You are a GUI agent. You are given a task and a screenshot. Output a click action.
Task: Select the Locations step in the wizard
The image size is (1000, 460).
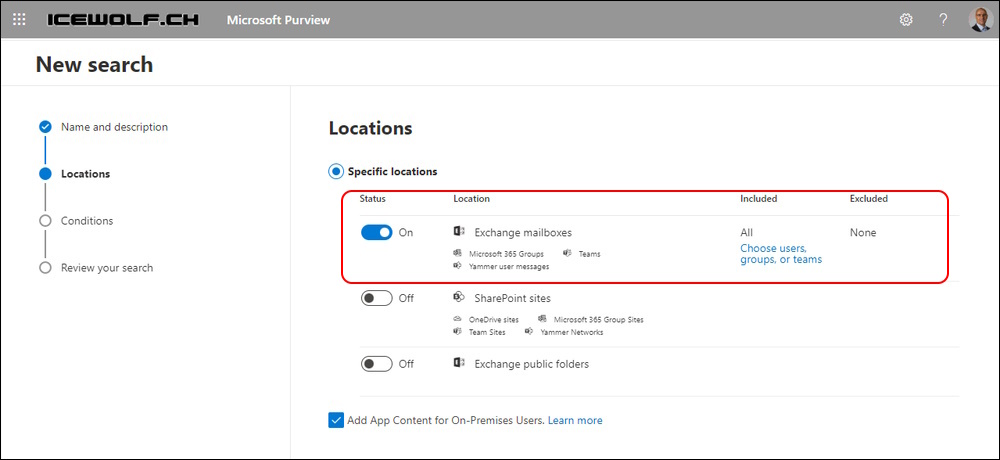click(85, 174)
